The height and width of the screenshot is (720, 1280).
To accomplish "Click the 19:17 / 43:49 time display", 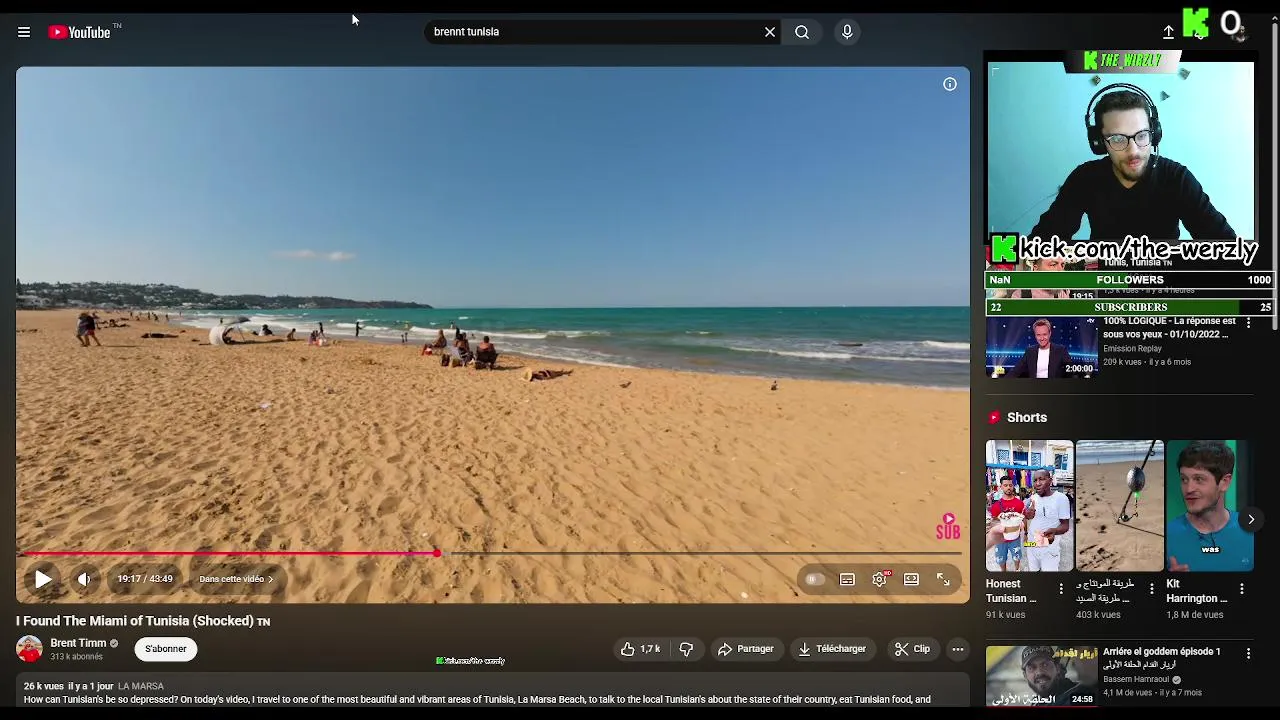I will (145, 579).
